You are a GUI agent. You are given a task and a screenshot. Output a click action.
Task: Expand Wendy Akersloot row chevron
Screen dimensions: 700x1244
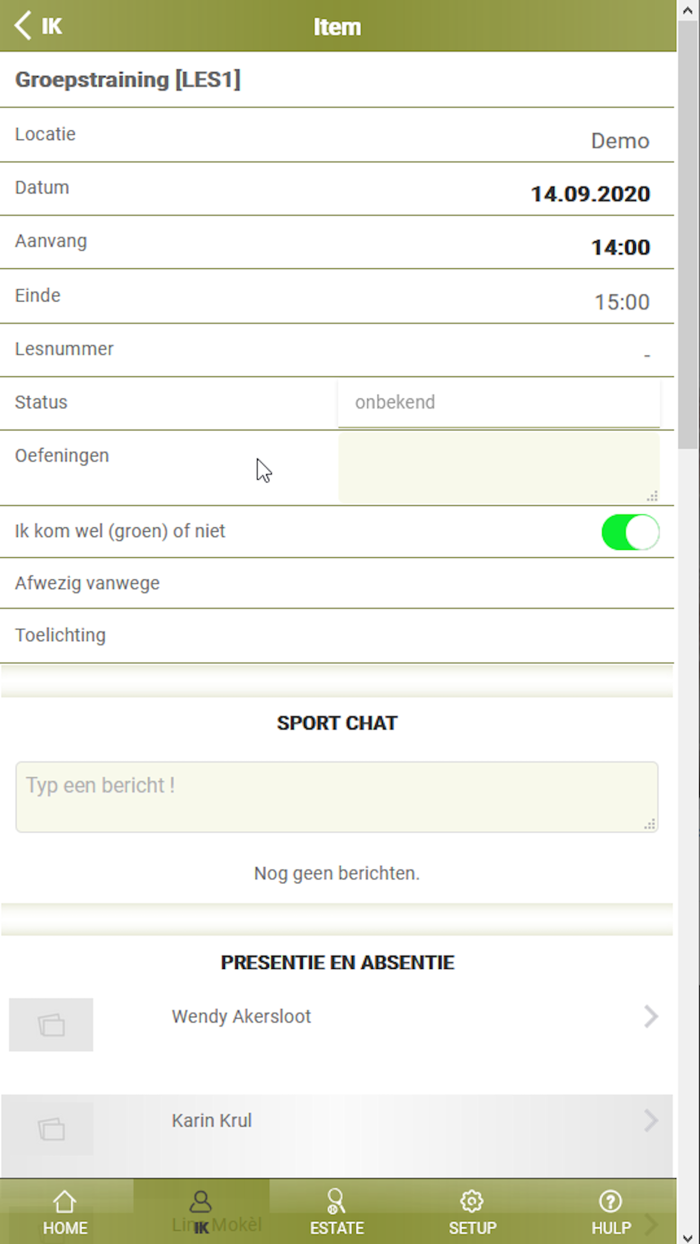click(651, 1017)
